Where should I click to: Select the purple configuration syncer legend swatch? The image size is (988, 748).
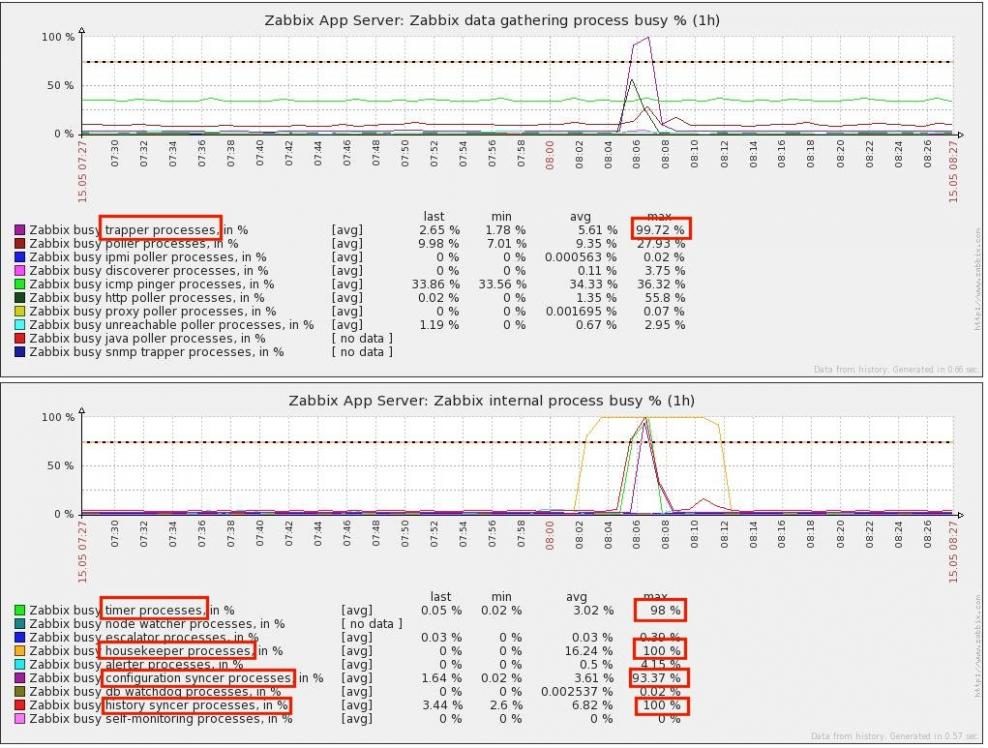20,678
